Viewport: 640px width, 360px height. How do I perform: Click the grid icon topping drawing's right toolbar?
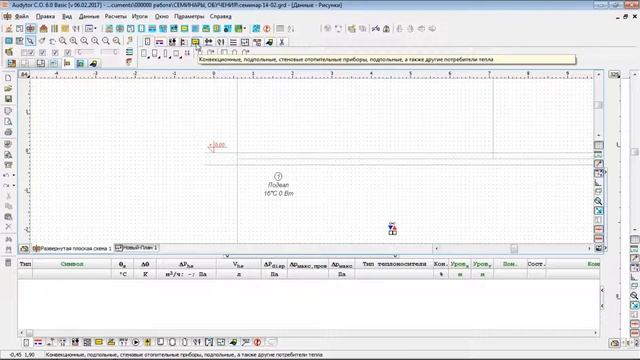point(598,145)
